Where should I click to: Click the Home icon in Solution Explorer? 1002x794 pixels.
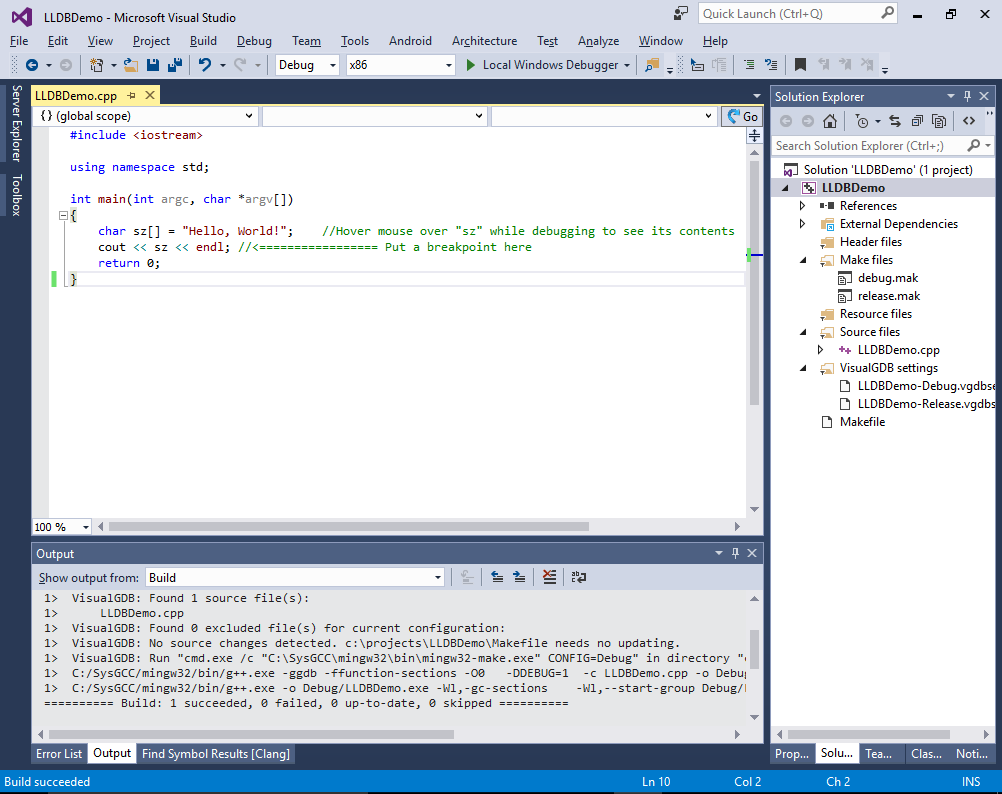tap(829, 121)
